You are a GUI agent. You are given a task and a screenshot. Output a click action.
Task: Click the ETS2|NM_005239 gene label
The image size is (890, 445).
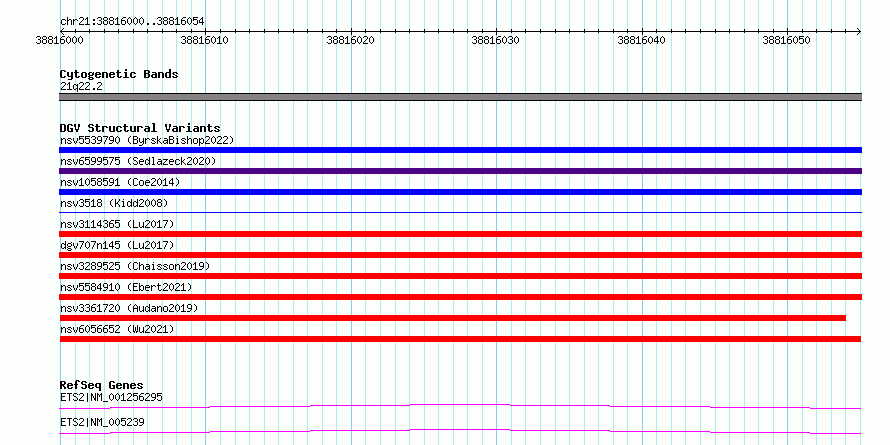click(102, 422)
